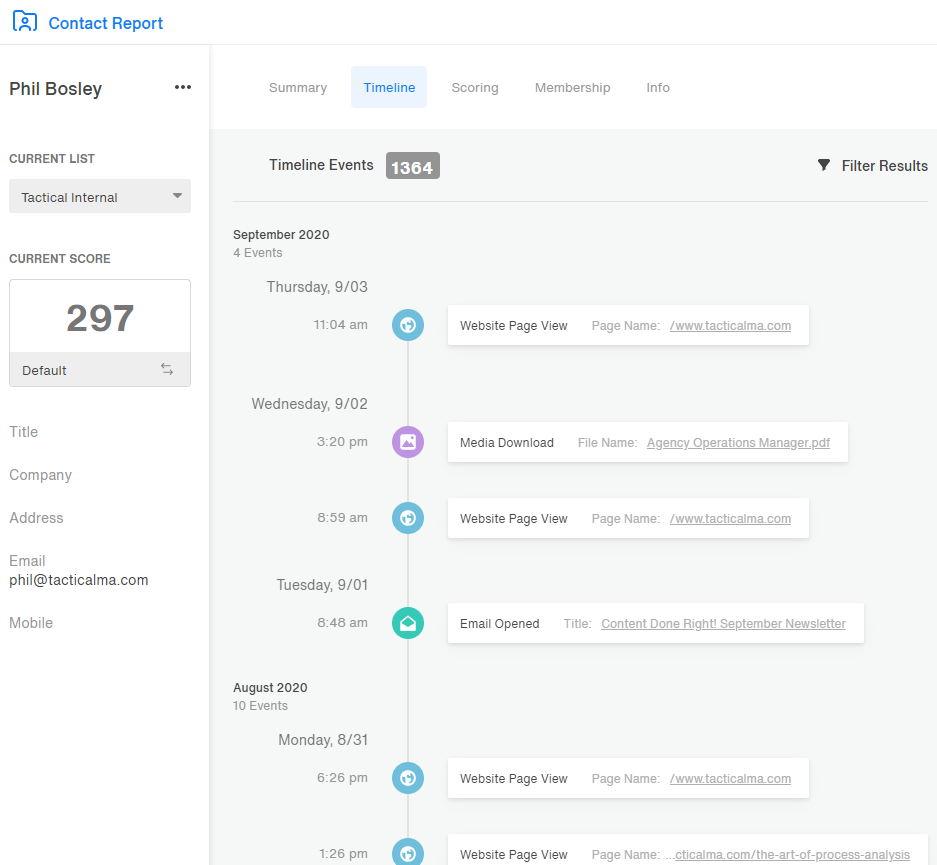Click the globe icon for the 11:04 am event
The image size is (937, 865).
pos(408,325)
